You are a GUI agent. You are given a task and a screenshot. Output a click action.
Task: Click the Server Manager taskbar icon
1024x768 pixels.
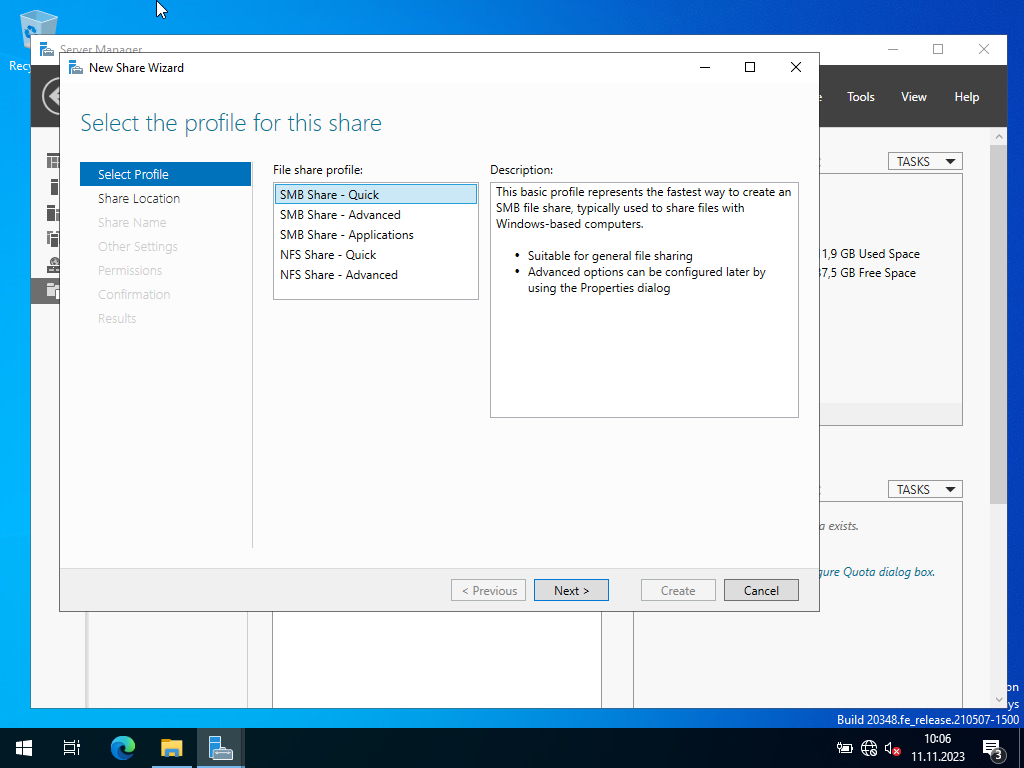point(220,747)
